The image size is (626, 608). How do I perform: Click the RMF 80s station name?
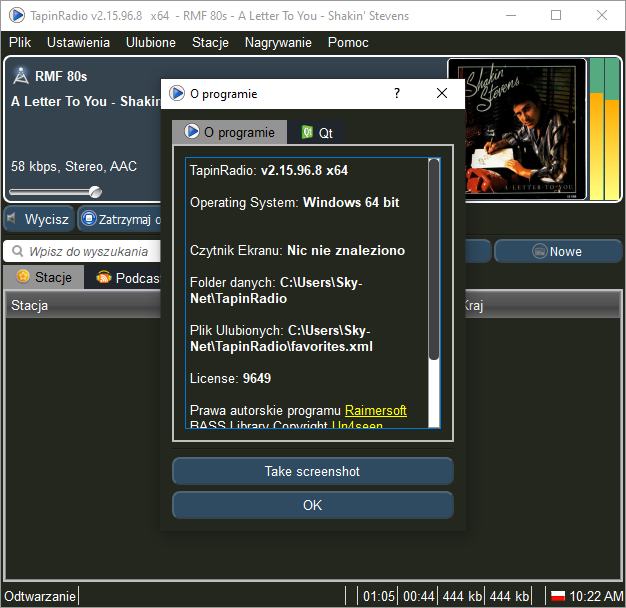point(61,76)
